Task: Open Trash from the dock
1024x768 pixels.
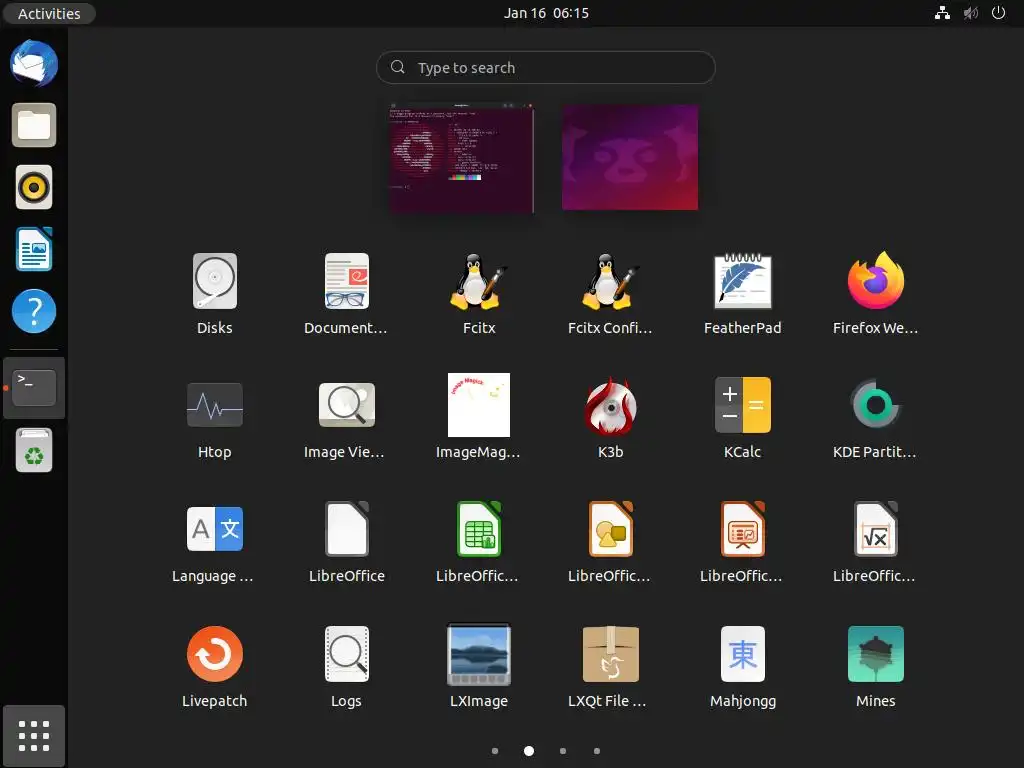Action: pos(34,450)
